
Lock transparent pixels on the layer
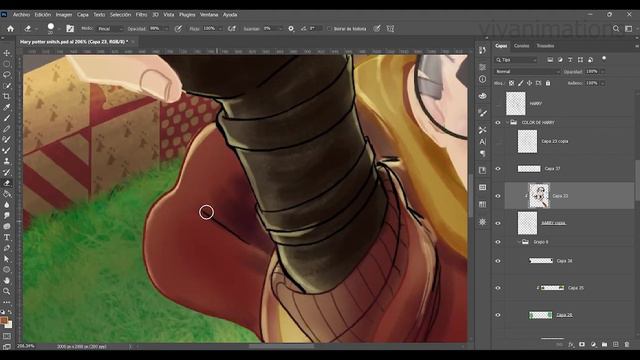(x=511, y=83)
